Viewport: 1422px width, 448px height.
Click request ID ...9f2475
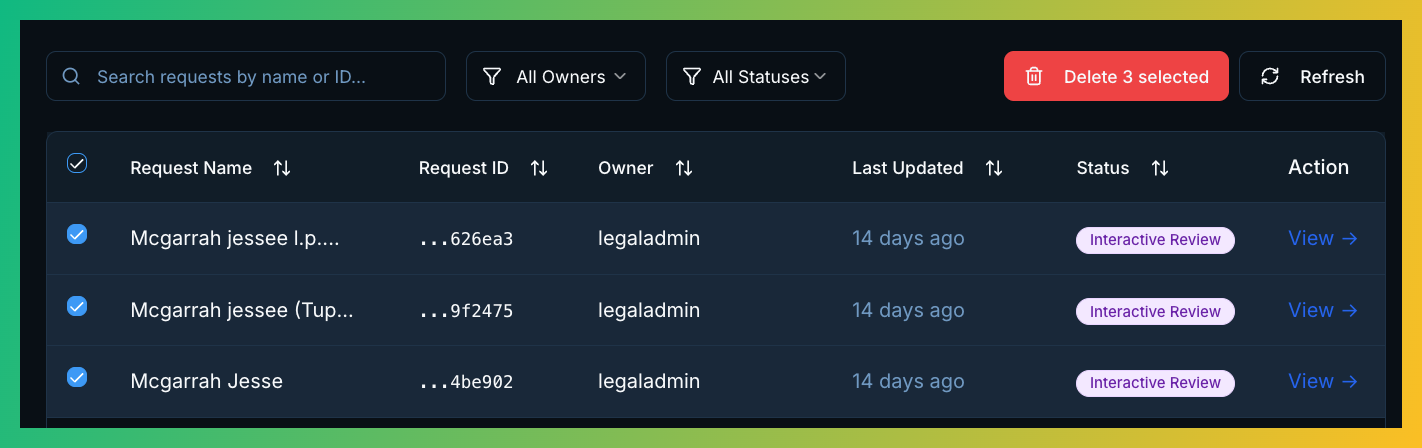point(466,311)
